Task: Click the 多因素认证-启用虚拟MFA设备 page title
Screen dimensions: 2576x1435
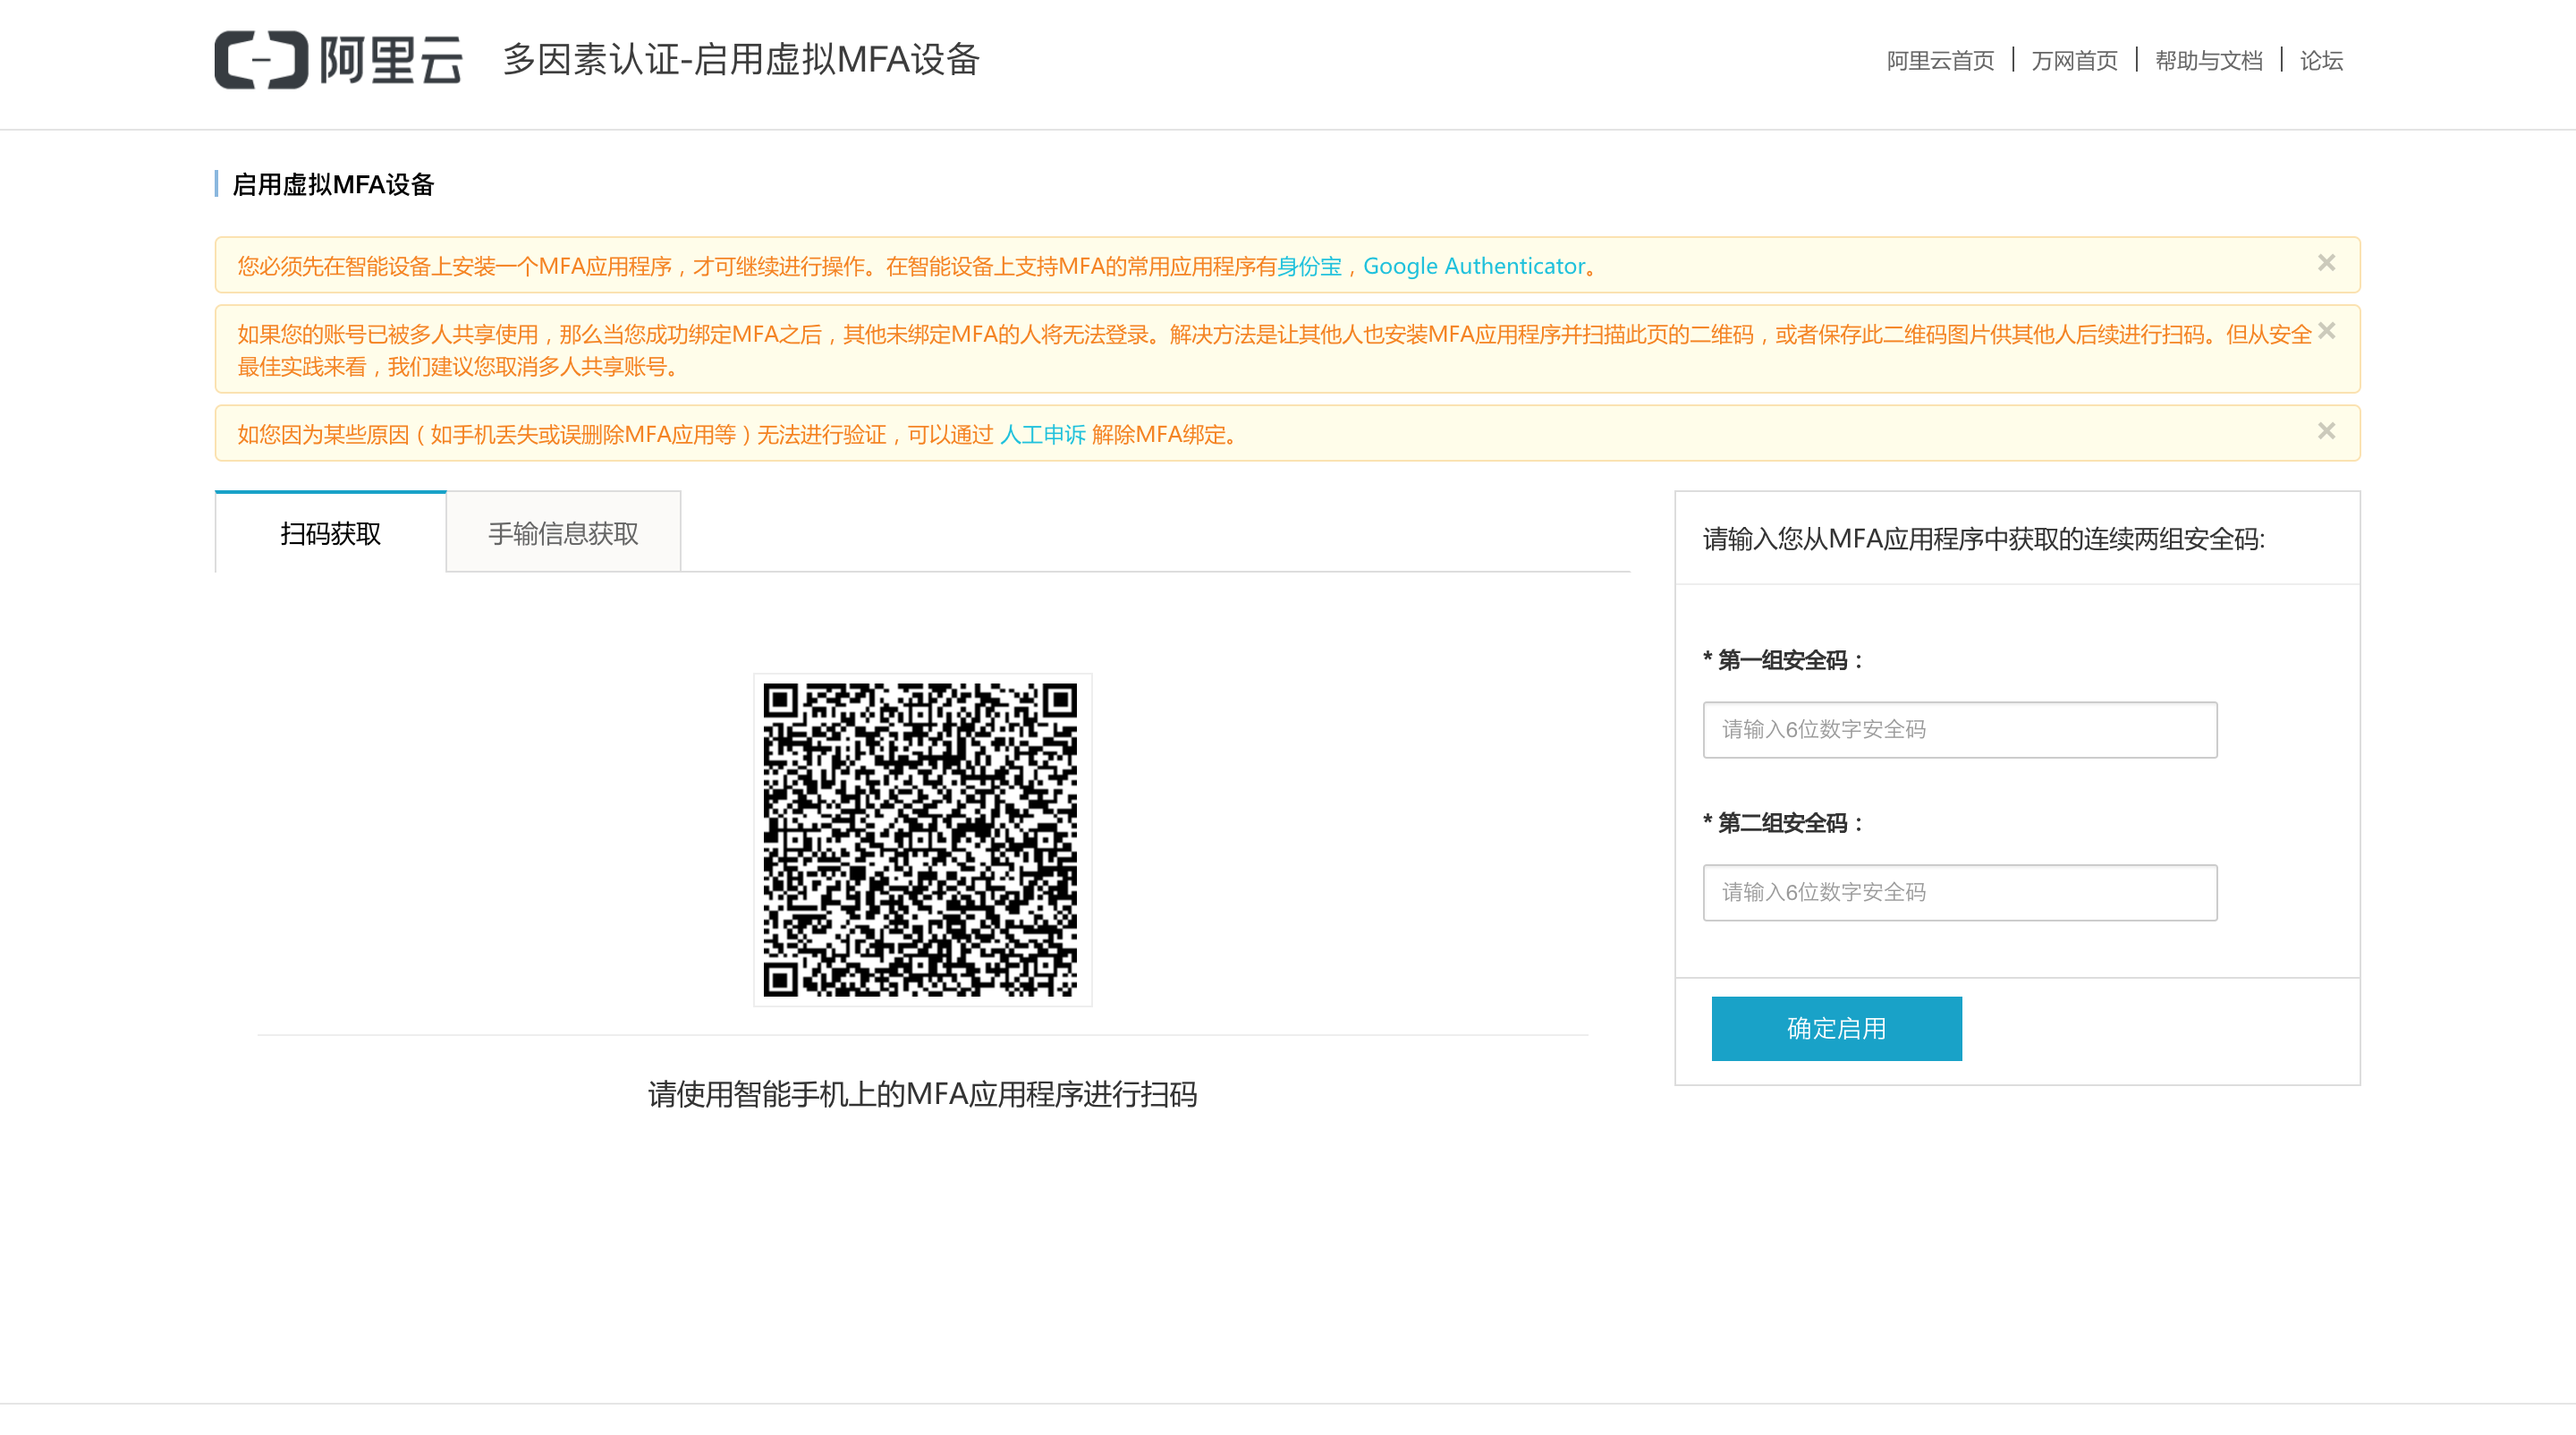Action: (x=741, y=59)
